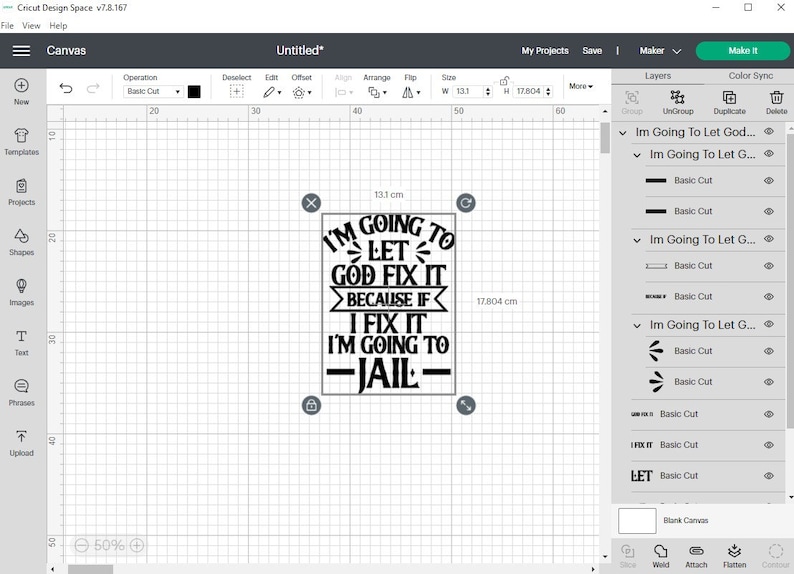The width and height of the screenshot is (794, 574).
Task: Collapse the third 'Im Going To Let G...' subgroup
Action: click(637, 325)
